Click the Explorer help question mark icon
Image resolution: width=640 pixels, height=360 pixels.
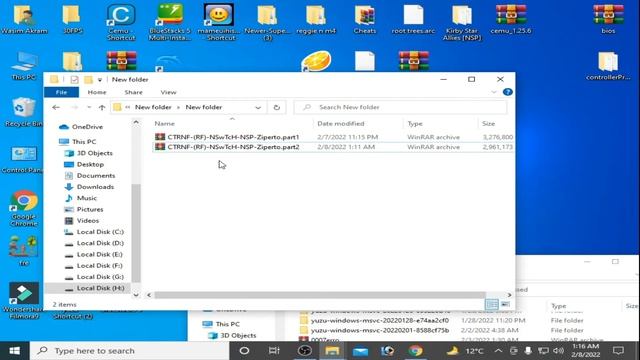(x=508, y=92)
